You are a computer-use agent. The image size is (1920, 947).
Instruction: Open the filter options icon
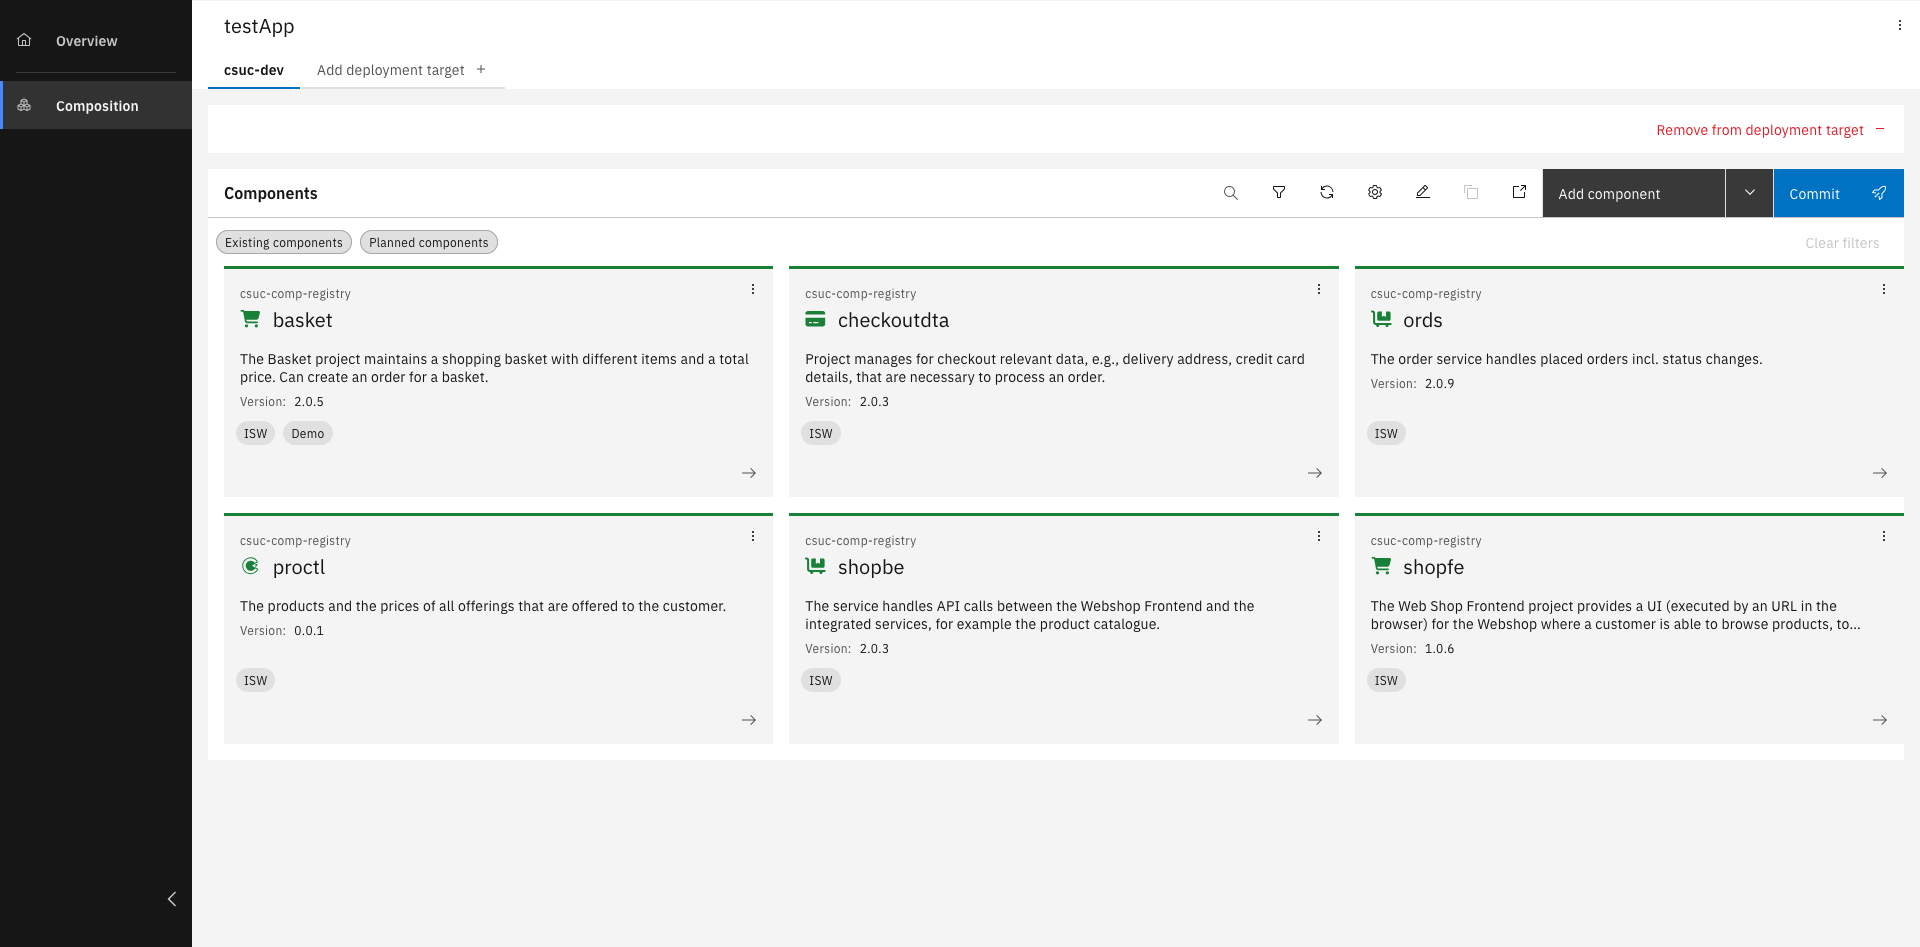1279,192
